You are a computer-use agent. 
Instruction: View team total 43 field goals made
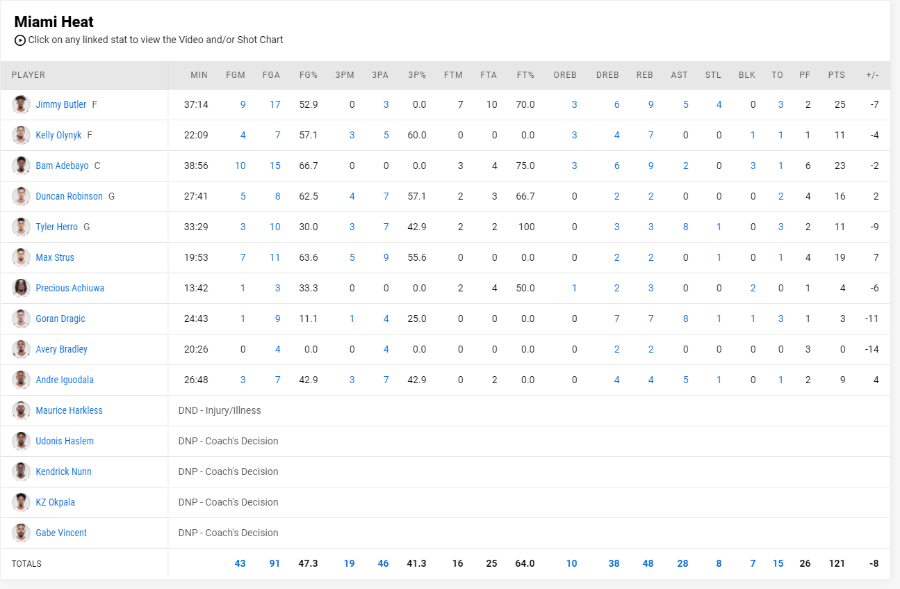coord(240,563)
